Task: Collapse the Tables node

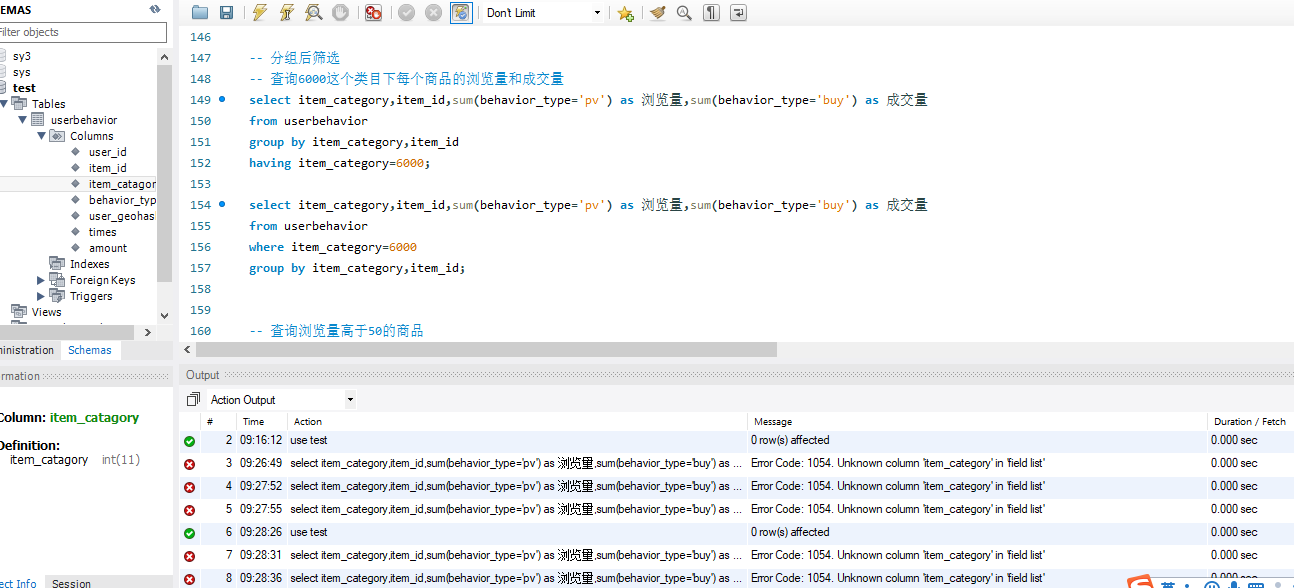Action: coord(5,103)
